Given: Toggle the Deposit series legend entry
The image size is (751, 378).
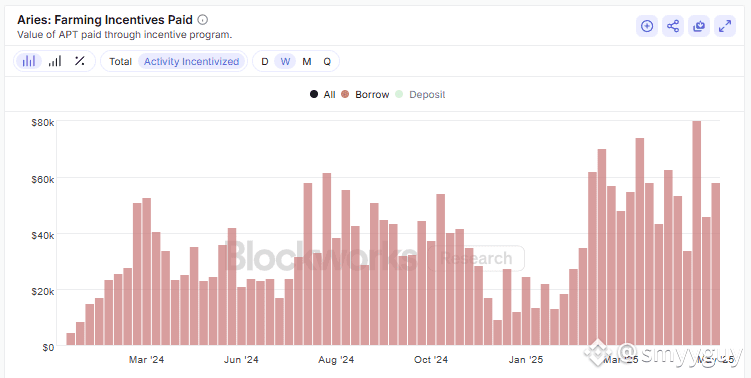Looking at the screenshot, I should [x=420, y=94].
